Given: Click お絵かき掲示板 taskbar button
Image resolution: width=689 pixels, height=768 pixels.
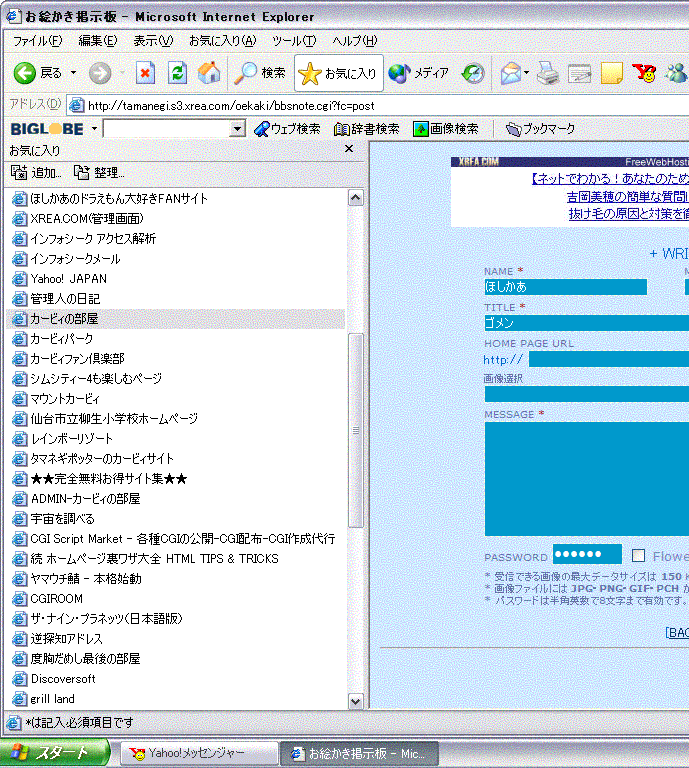Looking at the screenshot, I should pos(359,753).
